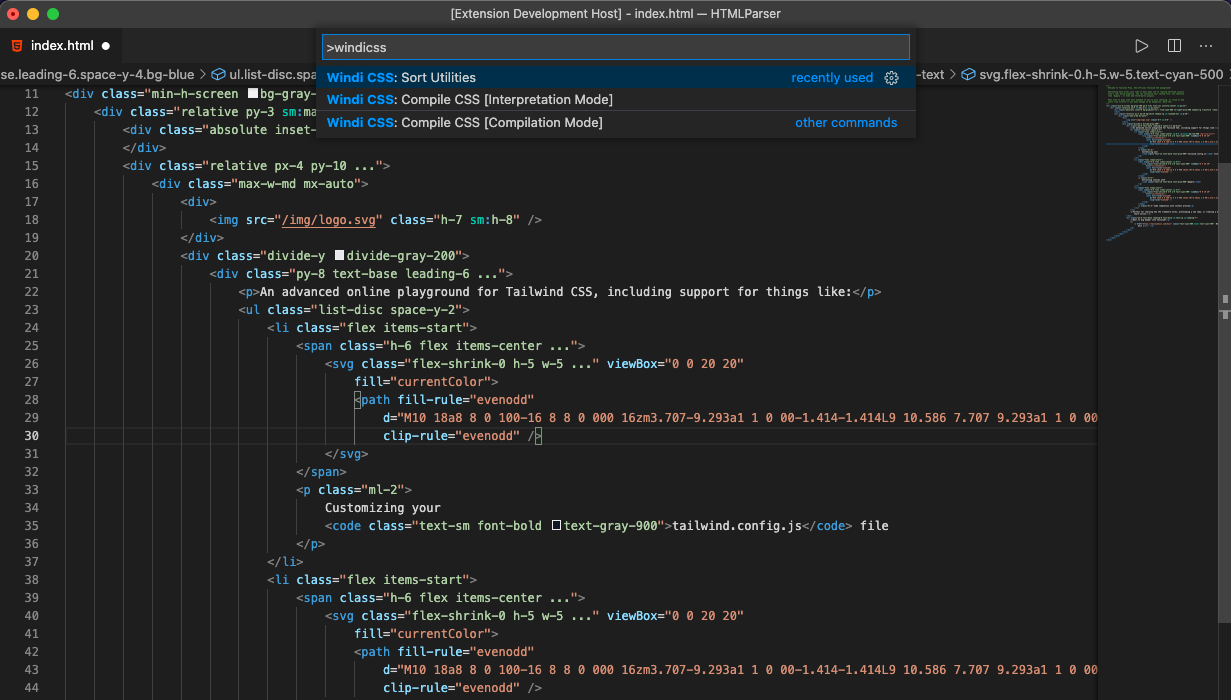
Task: Click the viewBox attribute on line 26
Action: (x=676, y=364)
